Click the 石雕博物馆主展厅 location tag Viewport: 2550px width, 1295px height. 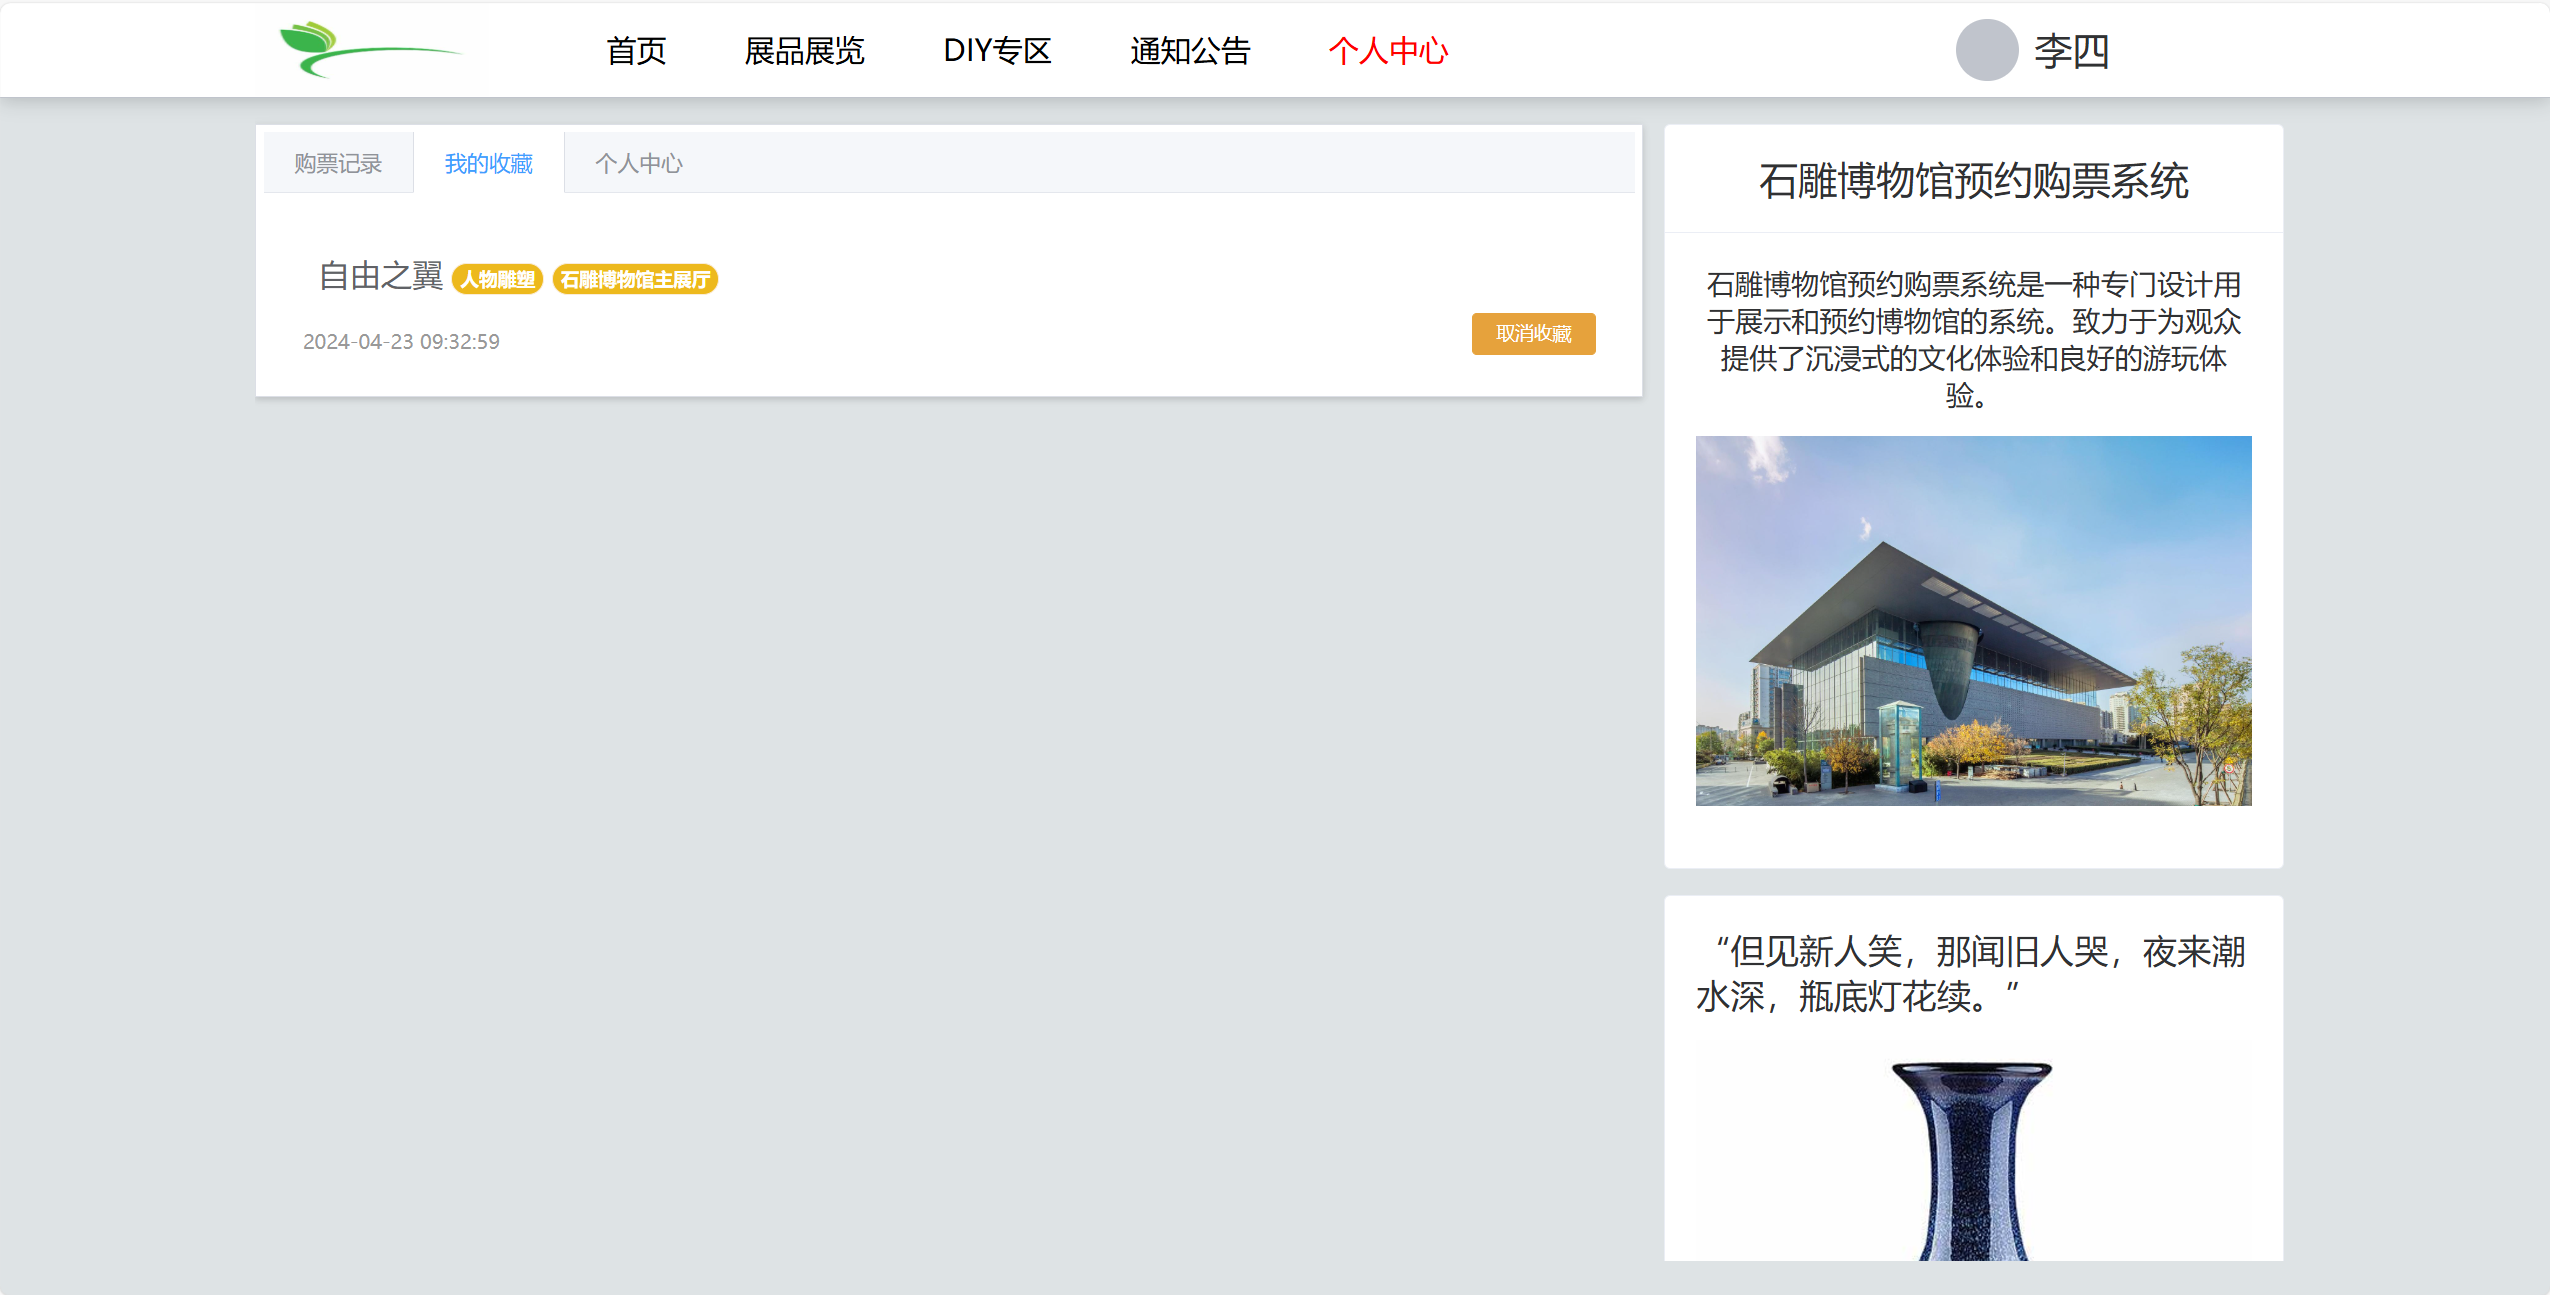(x=635, y=279)
